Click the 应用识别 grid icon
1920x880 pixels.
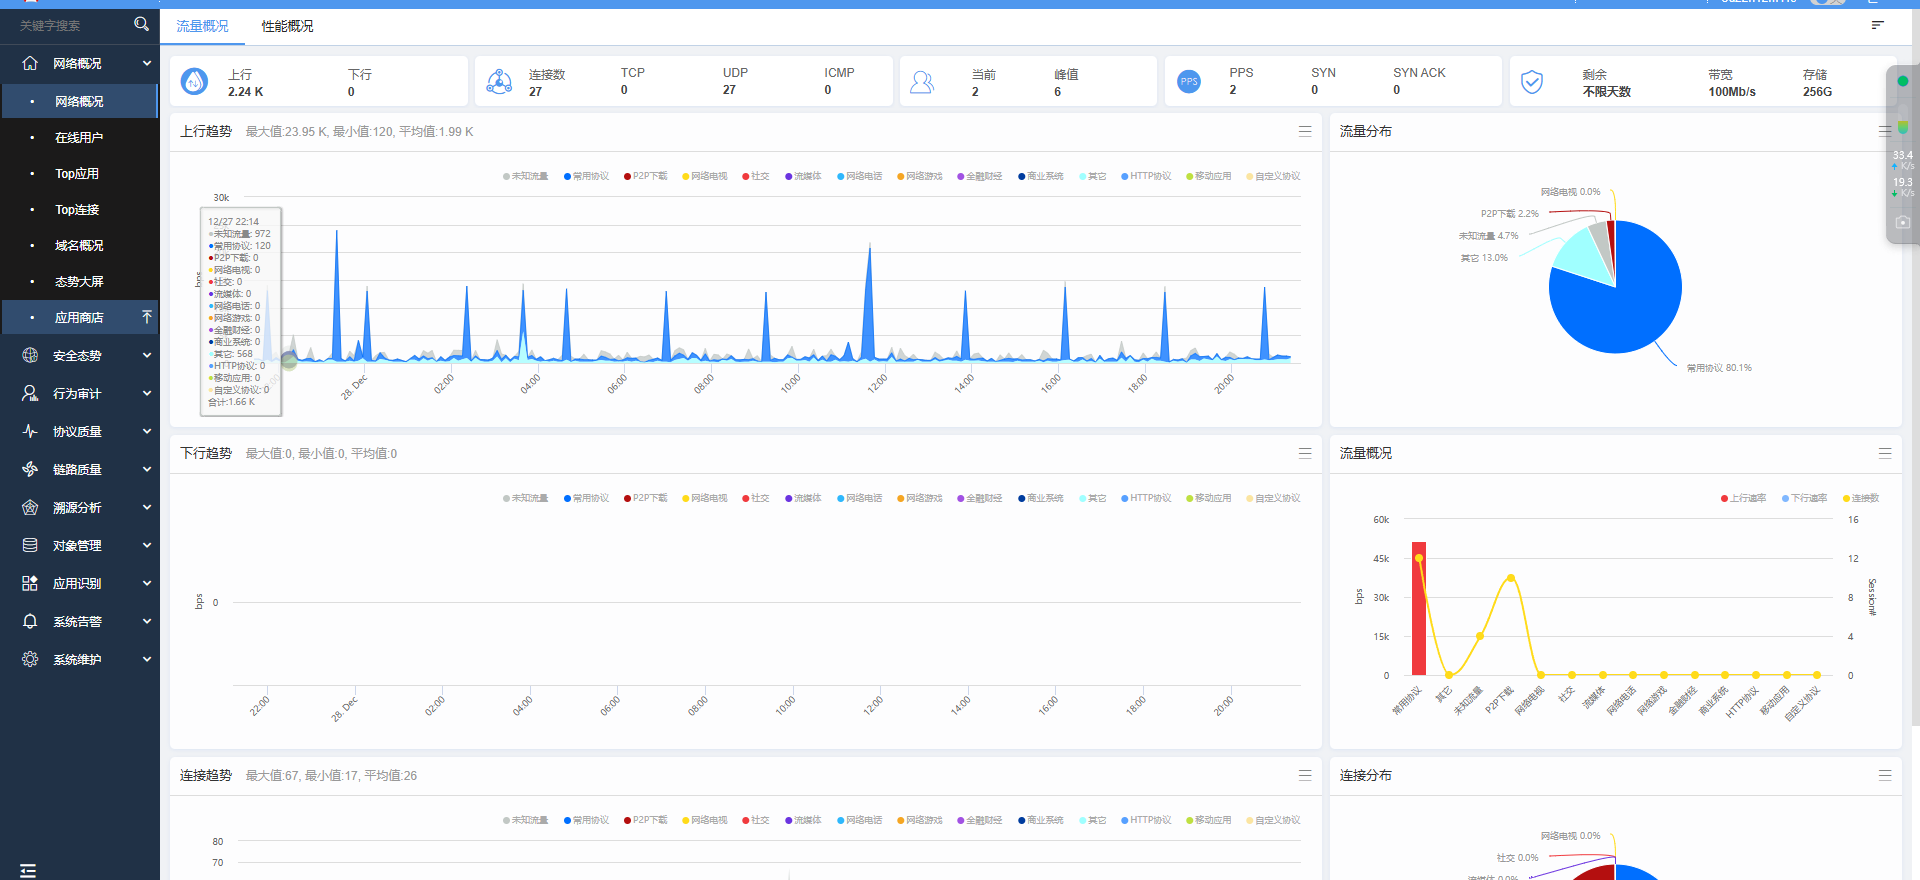pyautogui.click(x=30, y=583)
